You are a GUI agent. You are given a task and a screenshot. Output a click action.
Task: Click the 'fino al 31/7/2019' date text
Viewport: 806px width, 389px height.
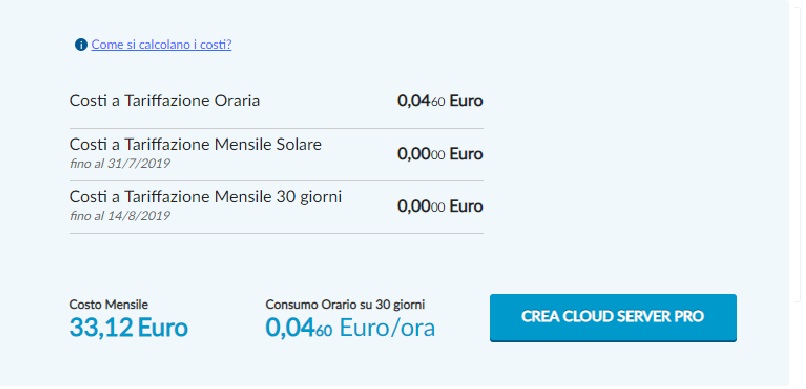120,163
